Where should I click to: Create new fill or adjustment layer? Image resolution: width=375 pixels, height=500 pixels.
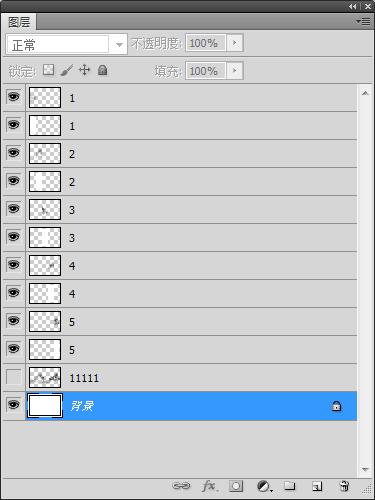pyautogui.click(x=265, y=486)
